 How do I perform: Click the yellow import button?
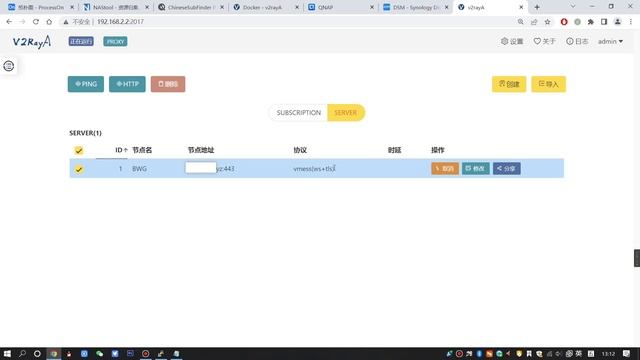pyautogui.click(x=549, y=84)
